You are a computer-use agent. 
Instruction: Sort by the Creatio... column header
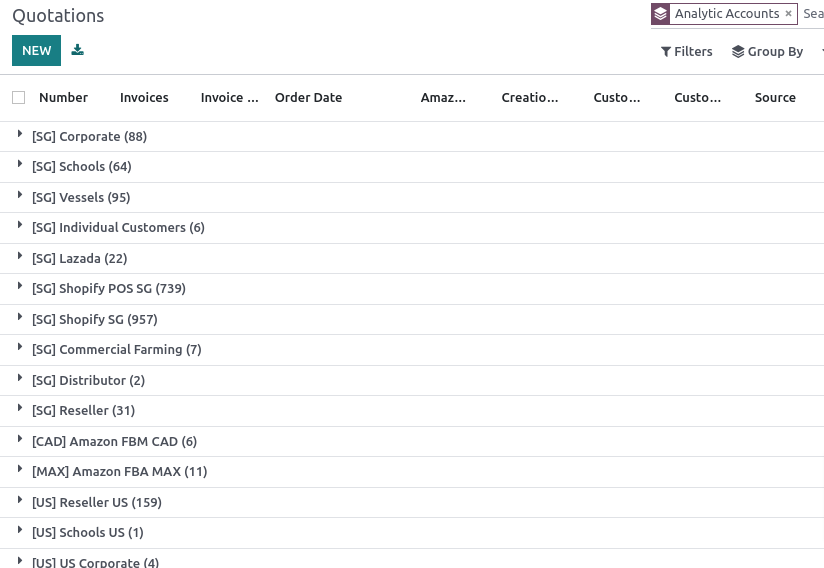(530, 97)
